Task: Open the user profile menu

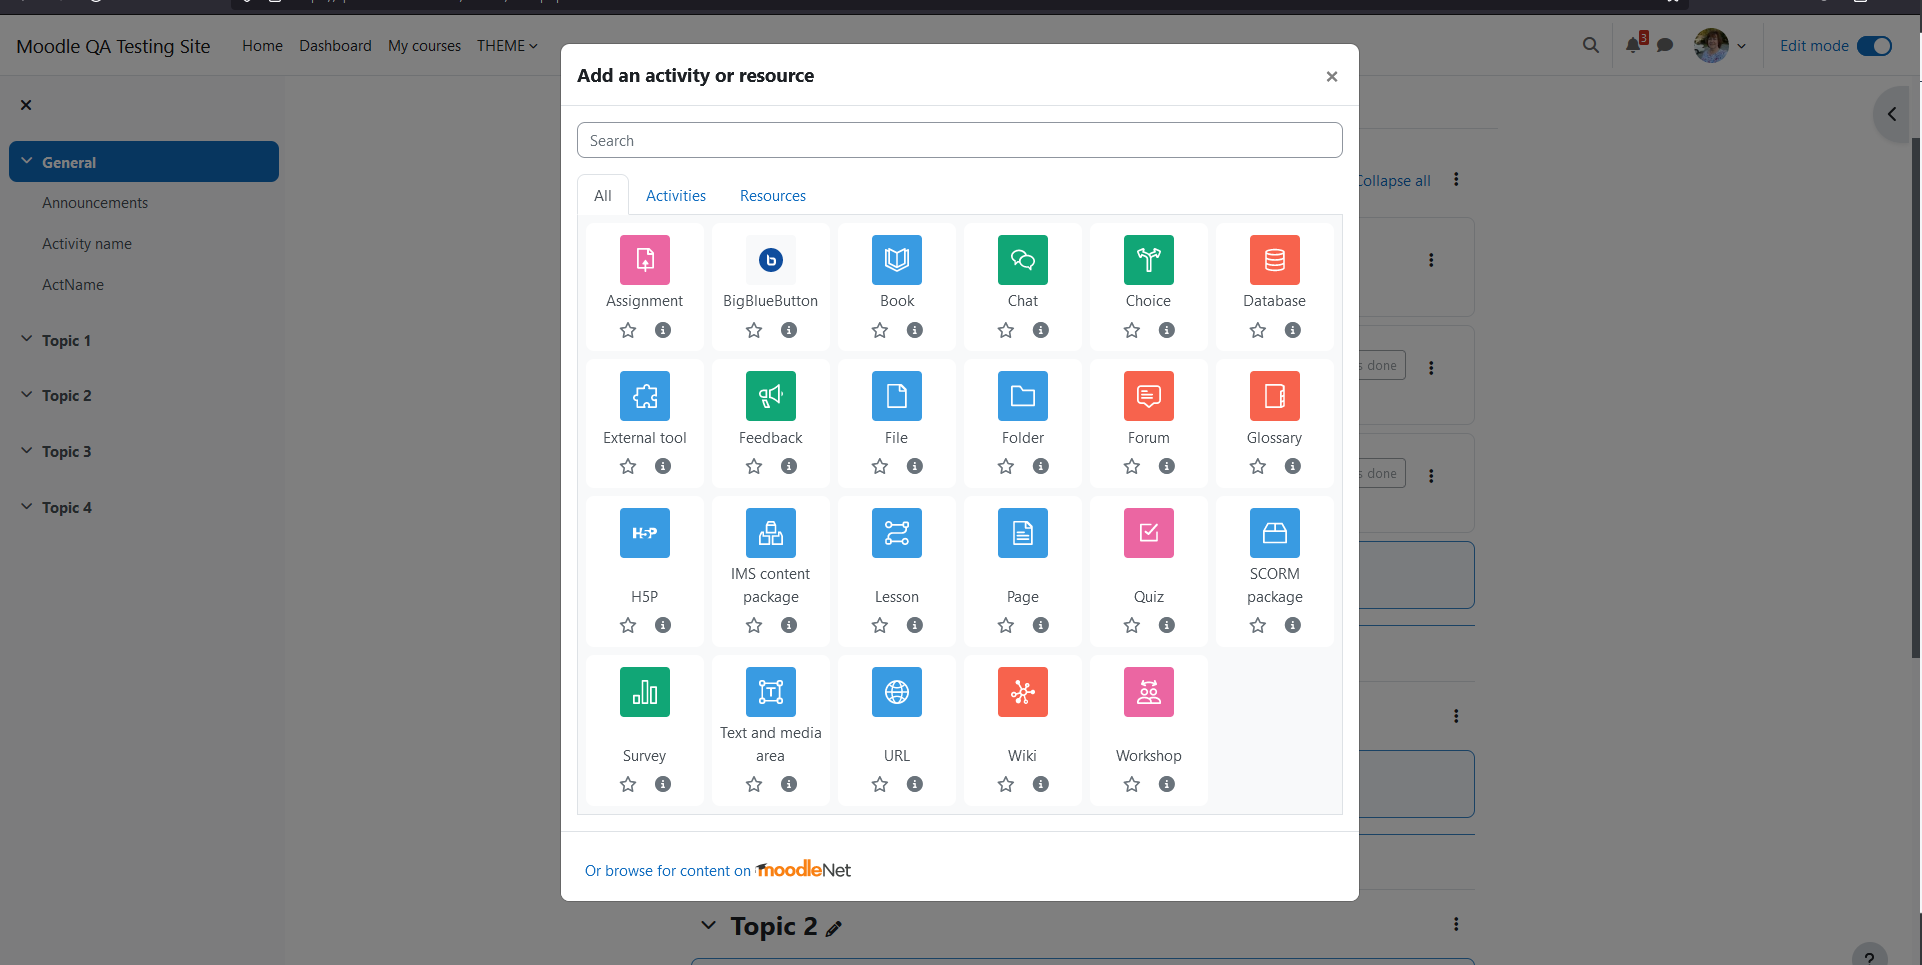Action: pos(1720,45)
